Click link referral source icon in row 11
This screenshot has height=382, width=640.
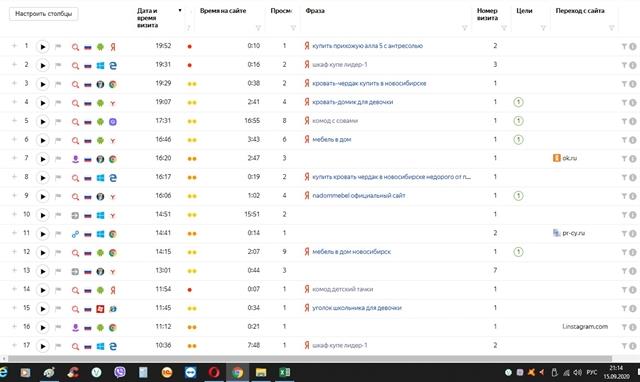tap(75, 234)
